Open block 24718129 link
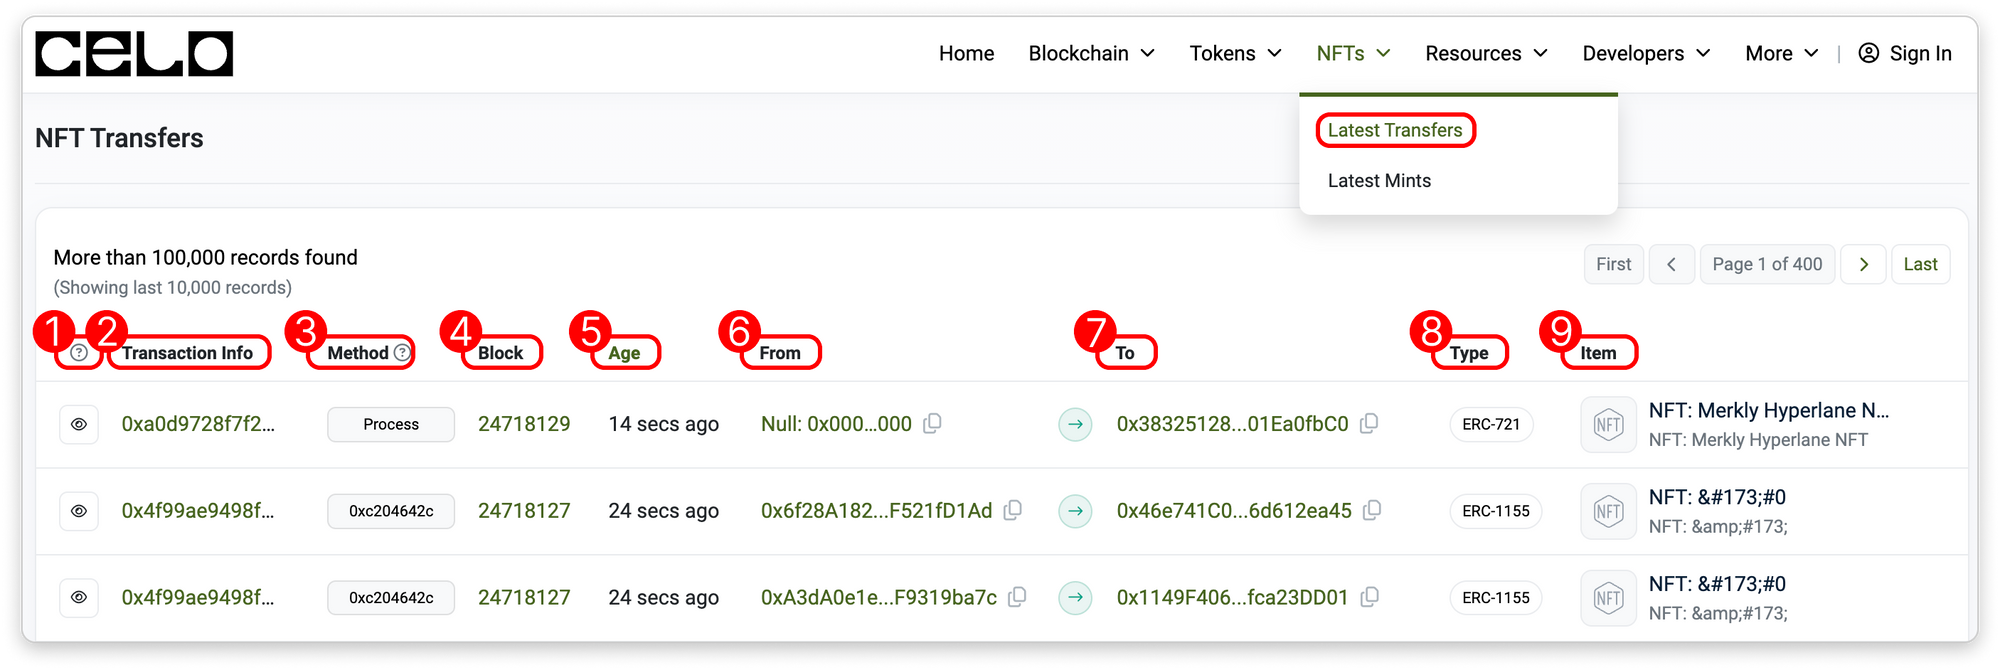Viewport: 2000px width, 670px height. (524, 424)
